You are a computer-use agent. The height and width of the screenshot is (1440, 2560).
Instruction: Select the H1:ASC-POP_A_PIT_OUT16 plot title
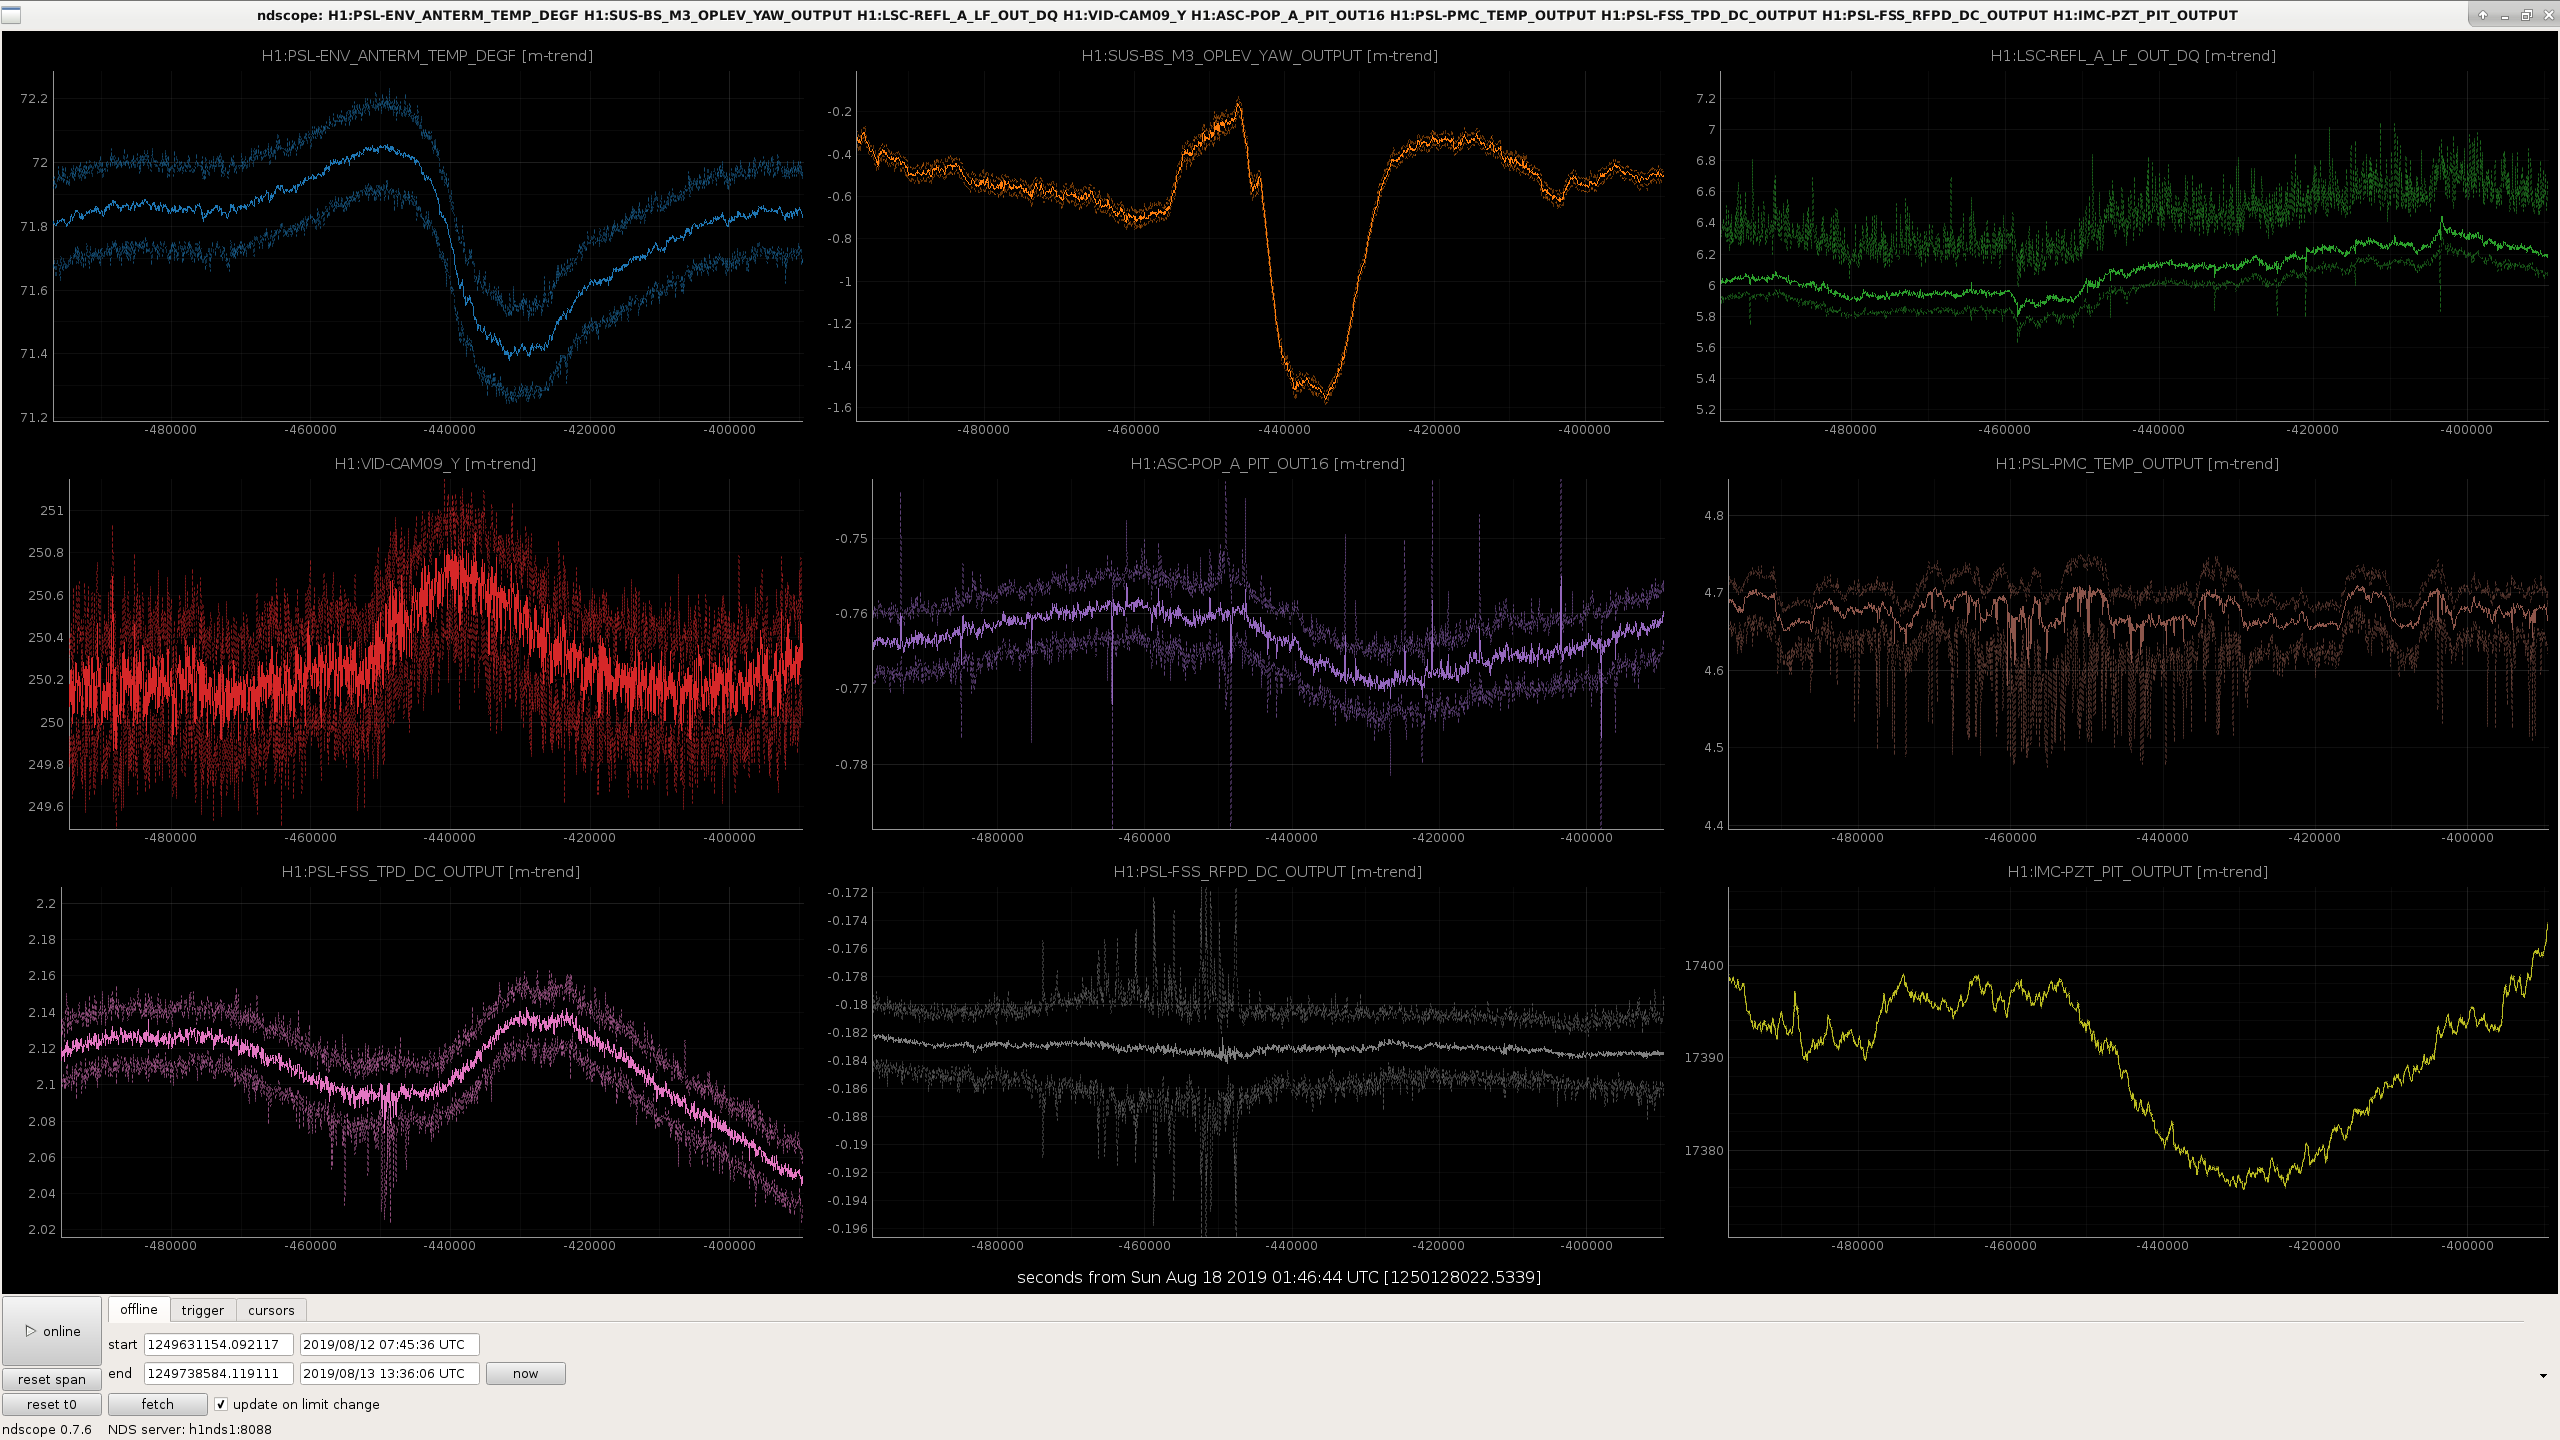(1268, 464)
